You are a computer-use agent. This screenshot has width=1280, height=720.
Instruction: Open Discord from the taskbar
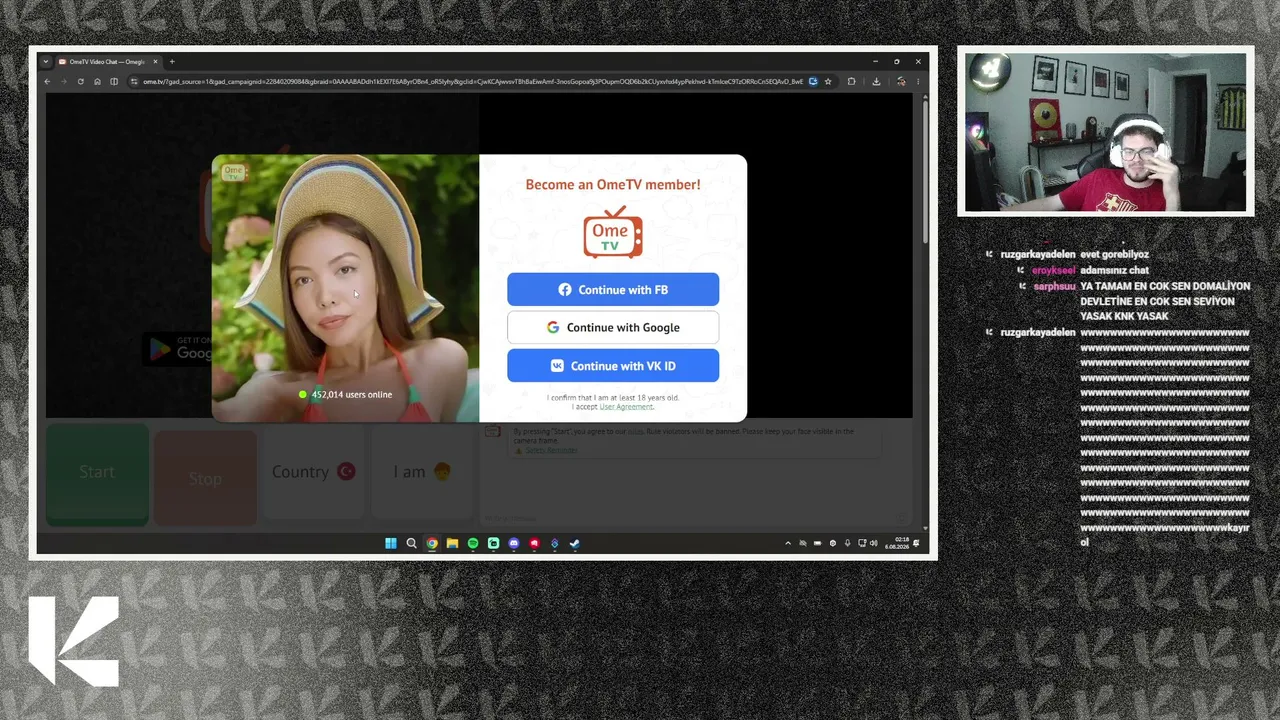514,544
